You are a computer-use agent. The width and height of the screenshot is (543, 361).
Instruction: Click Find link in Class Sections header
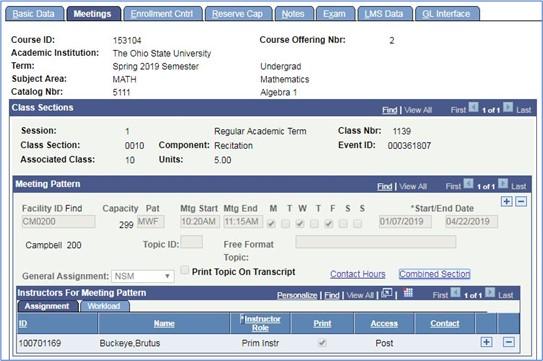[x=390, y=110]
